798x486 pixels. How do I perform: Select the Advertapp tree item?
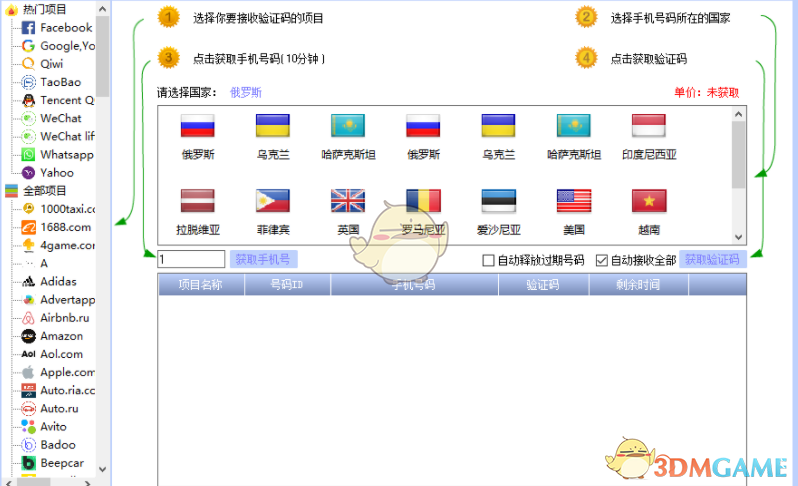click(68, 300)
